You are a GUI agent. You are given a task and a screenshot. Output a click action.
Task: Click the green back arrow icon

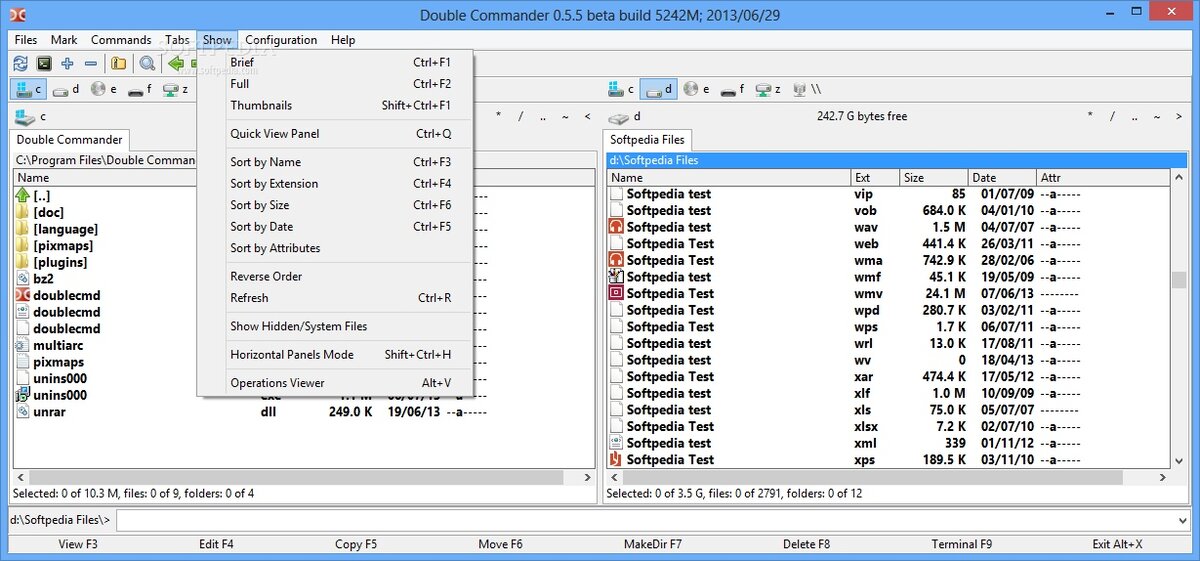click(176, 63)
